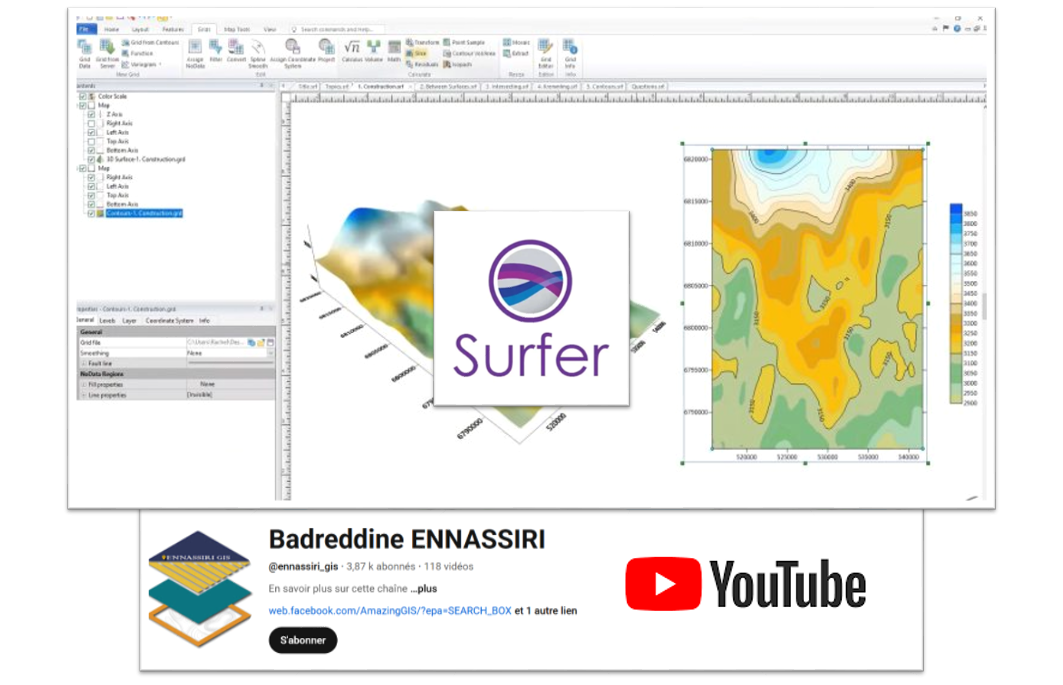1063x685 pixels.
Task: Switch to the Home ribbon tab
Action: 112,29
